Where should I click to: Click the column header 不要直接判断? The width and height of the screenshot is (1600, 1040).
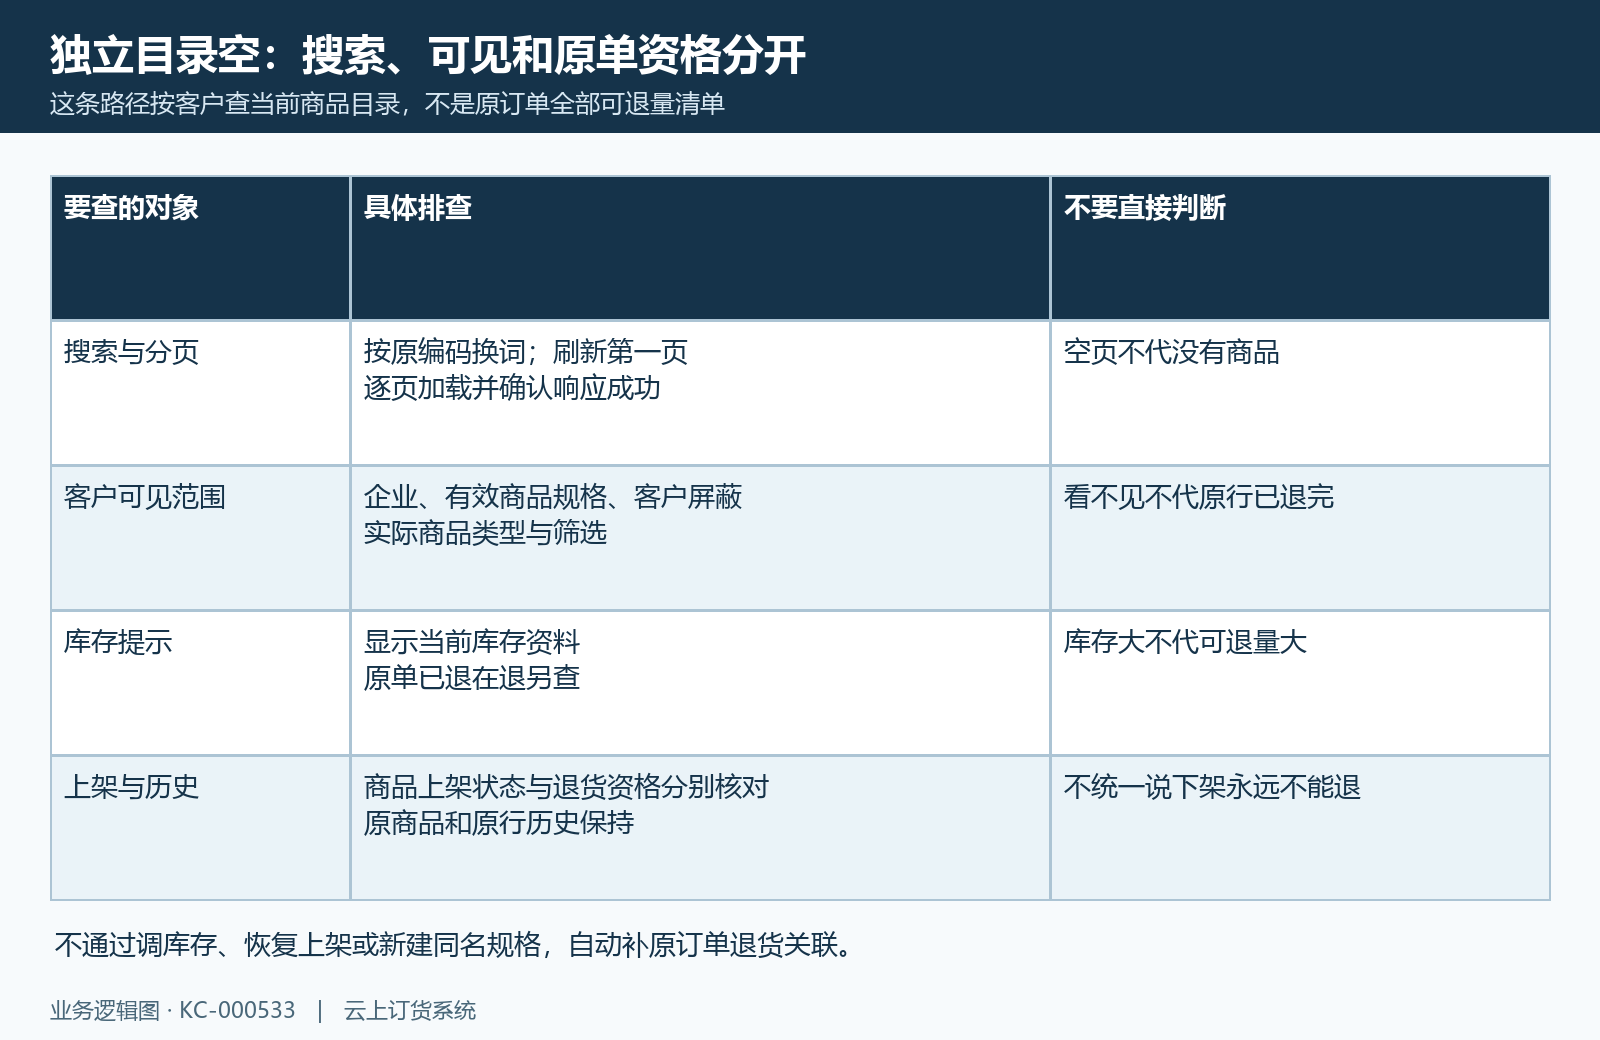pos(1300,248)
